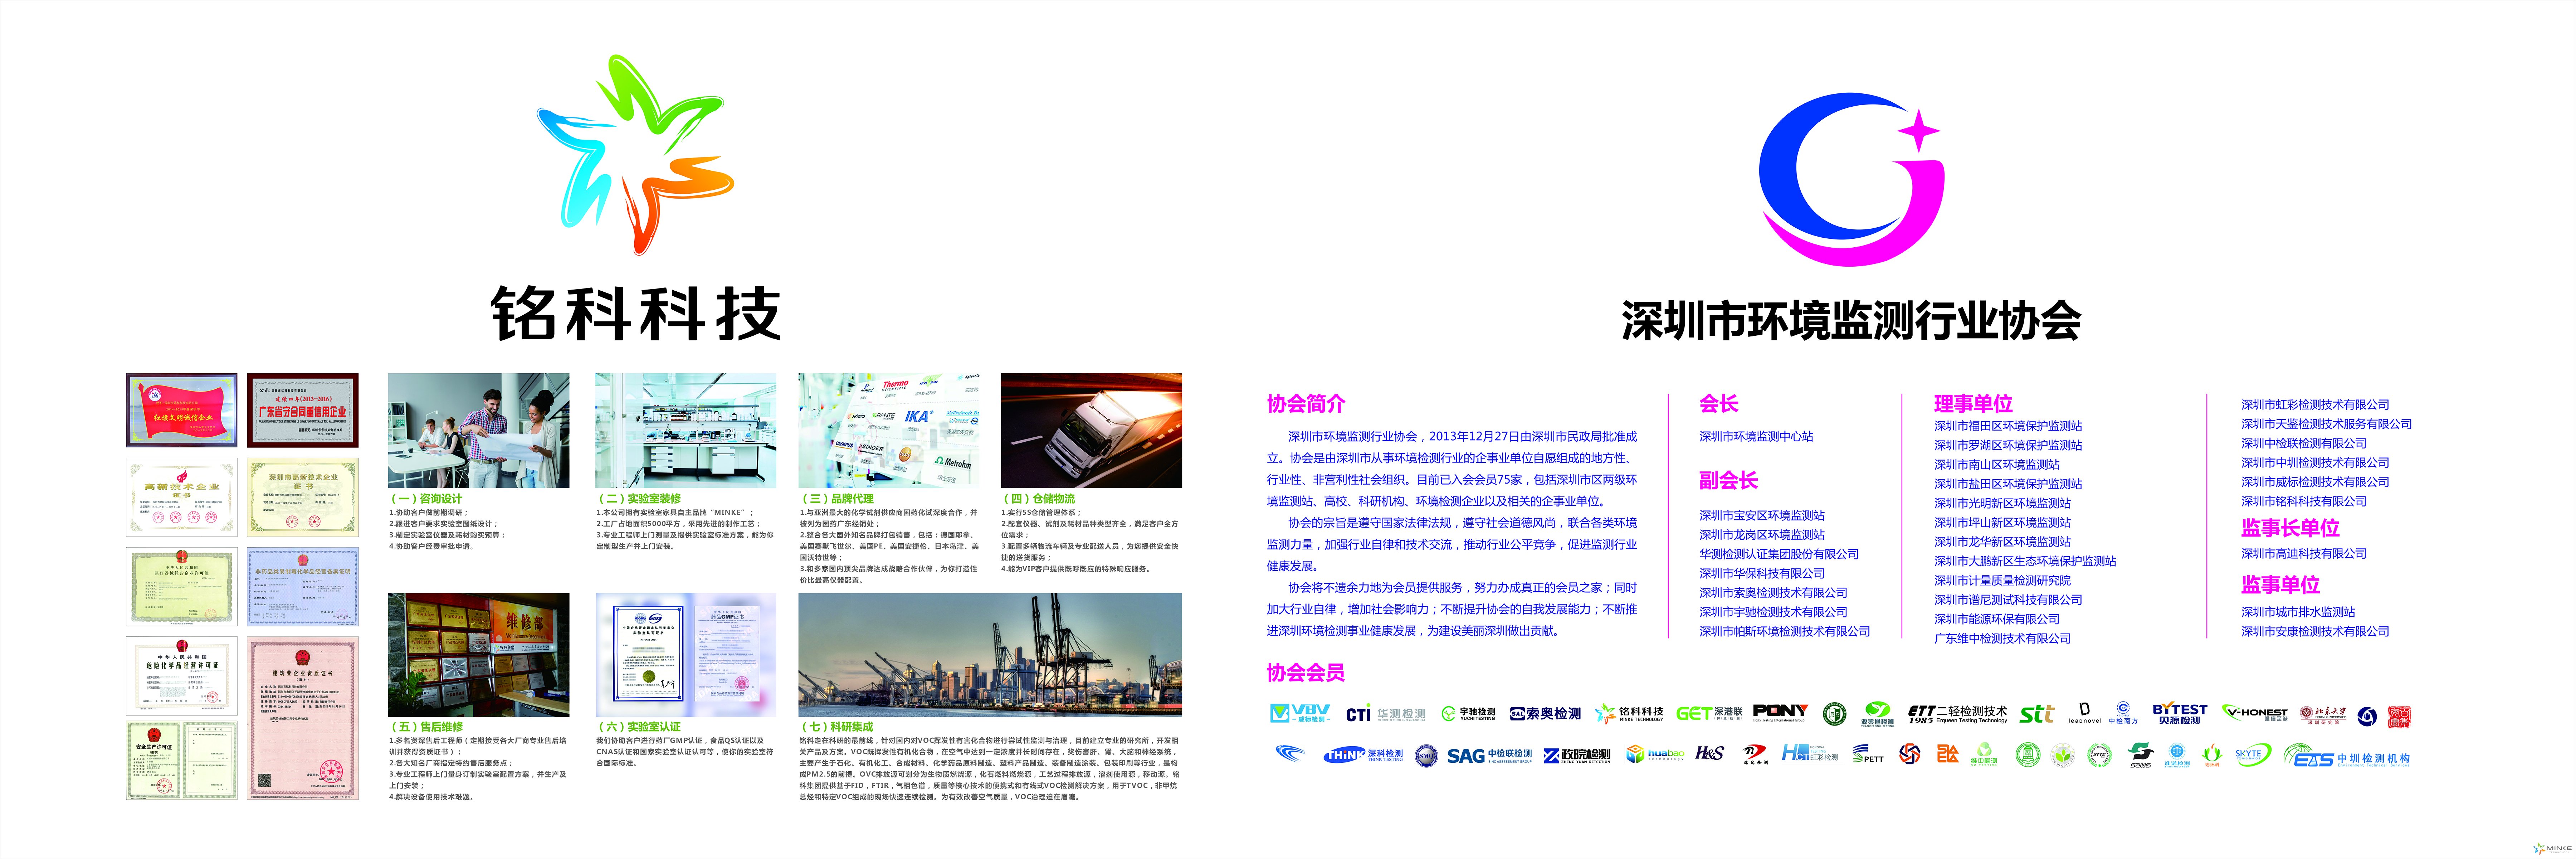Click 深圳市帕斯环境检测技术有限公司 entry
The width and height of the screenshot is (2576, 859).
coord(1785,632)
